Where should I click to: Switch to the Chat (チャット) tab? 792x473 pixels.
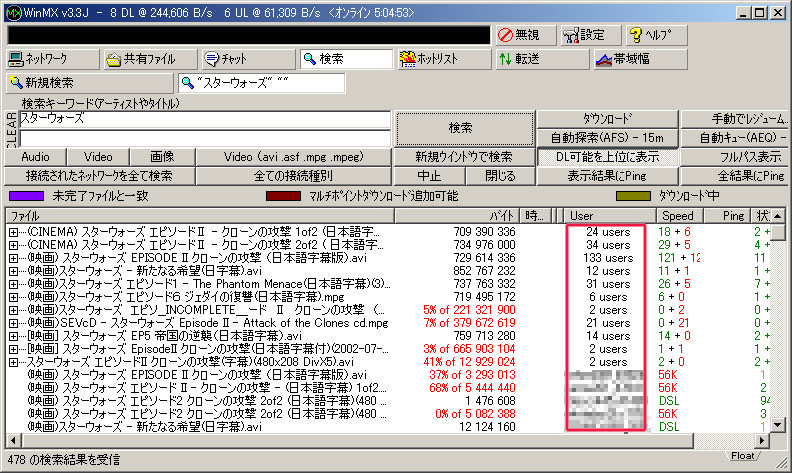[x=249, y=59]
